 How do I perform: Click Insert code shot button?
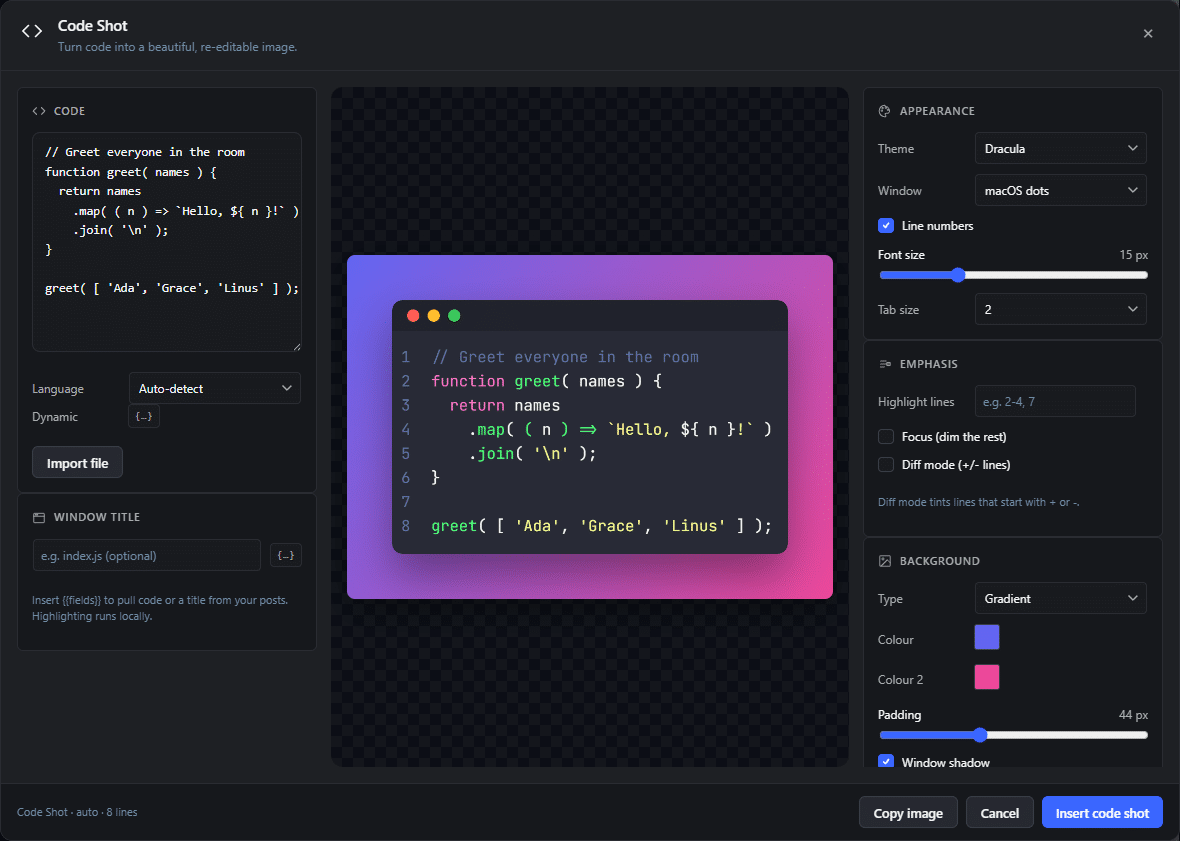(1102, 812)
